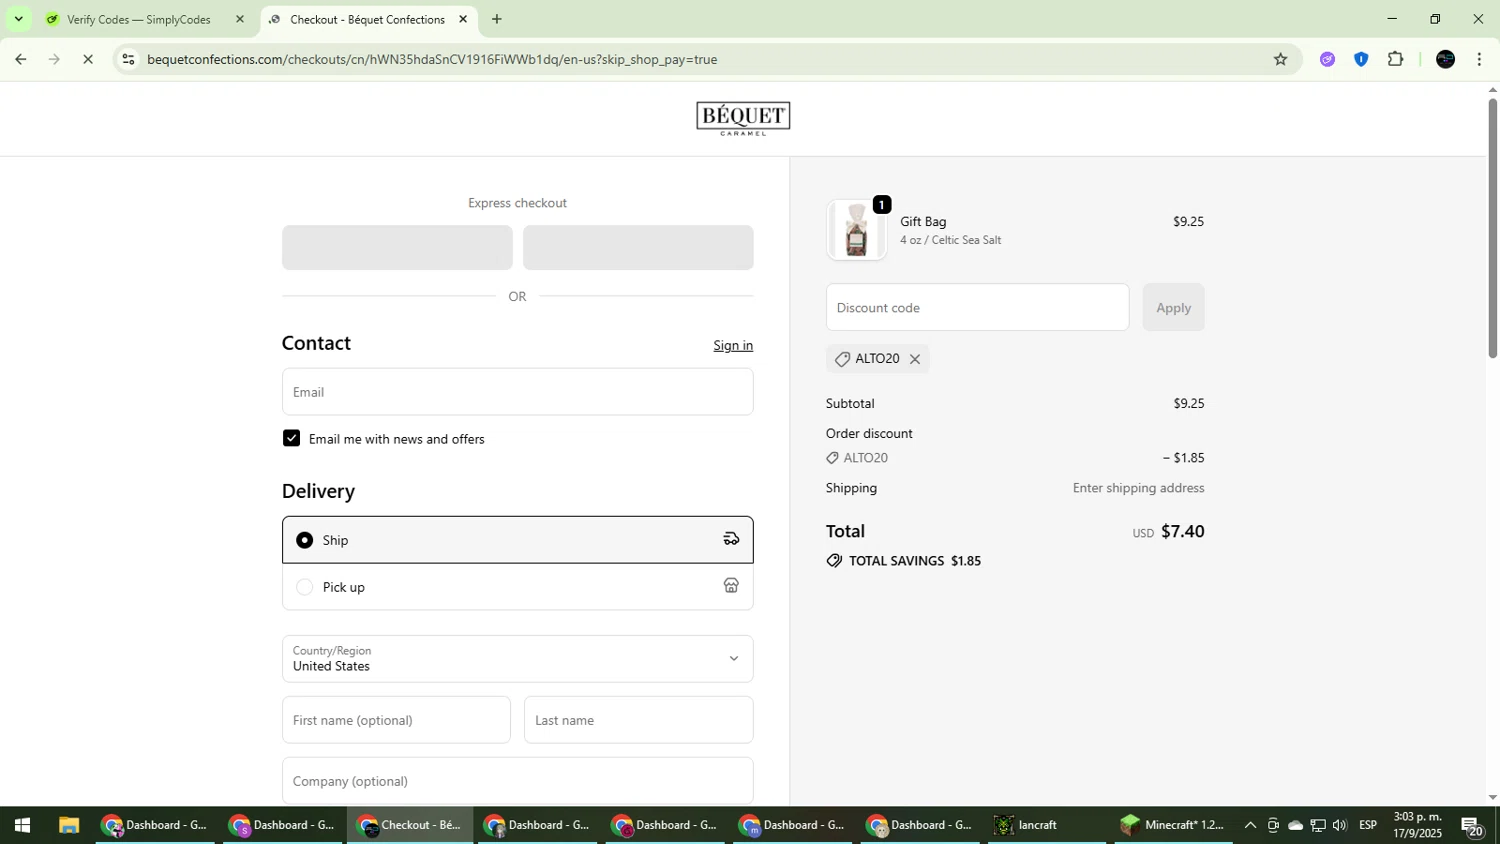Open the volume control in tray

(x=1340, y=826)
